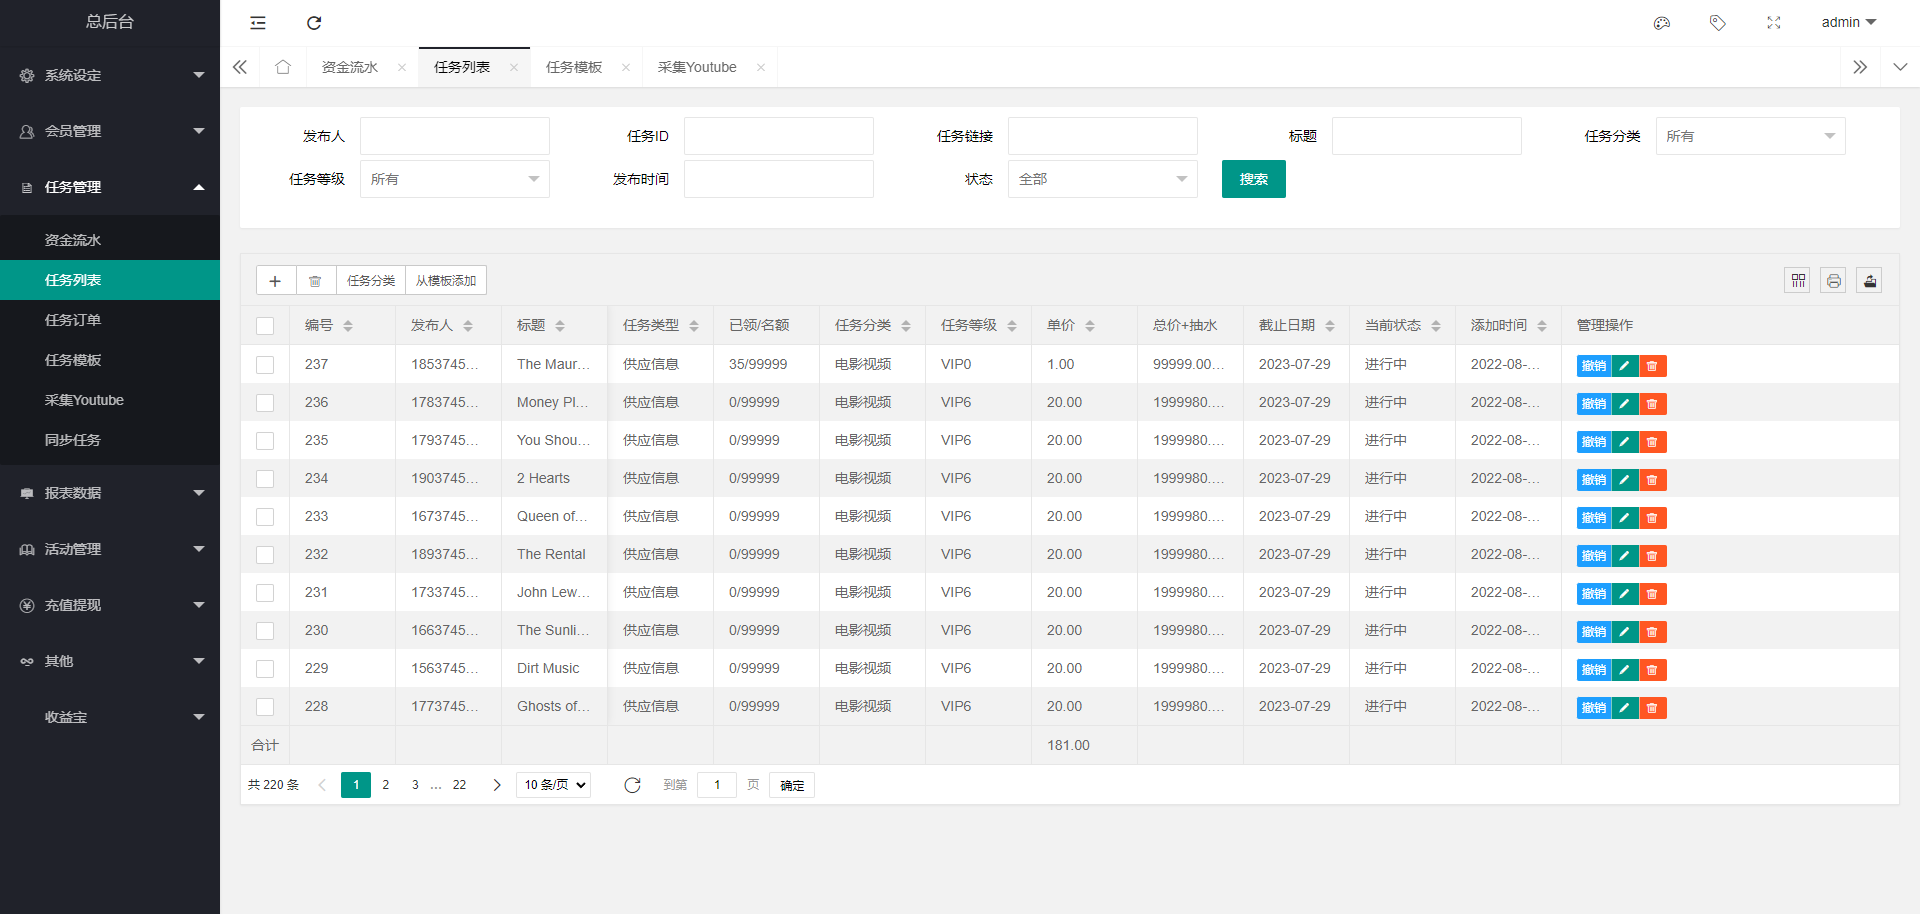Open the 任务等级 filter dropdown
This screenshot has height=914, width=1920.
(x=454, y=179)
